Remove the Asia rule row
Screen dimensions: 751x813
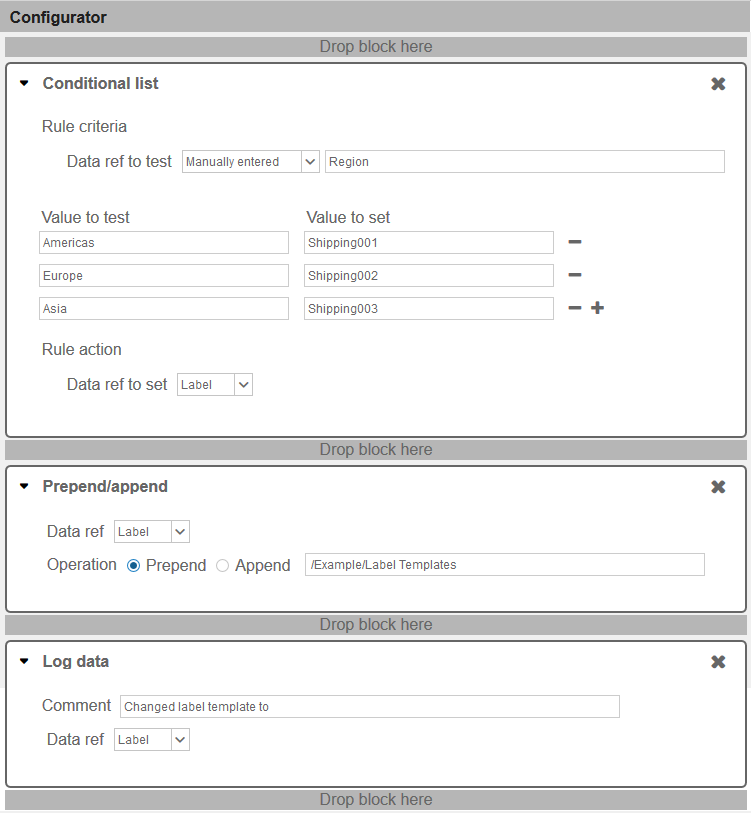(575, 308)
